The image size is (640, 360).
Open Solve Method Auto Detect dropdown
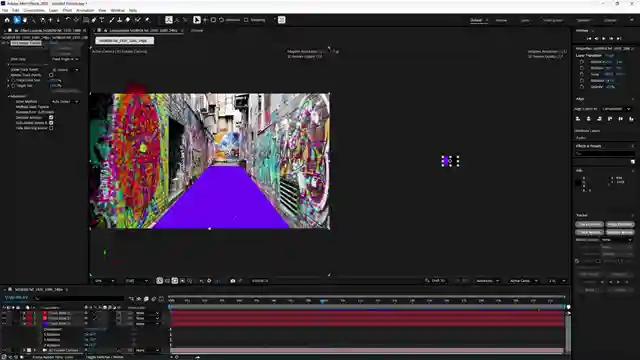65,102
